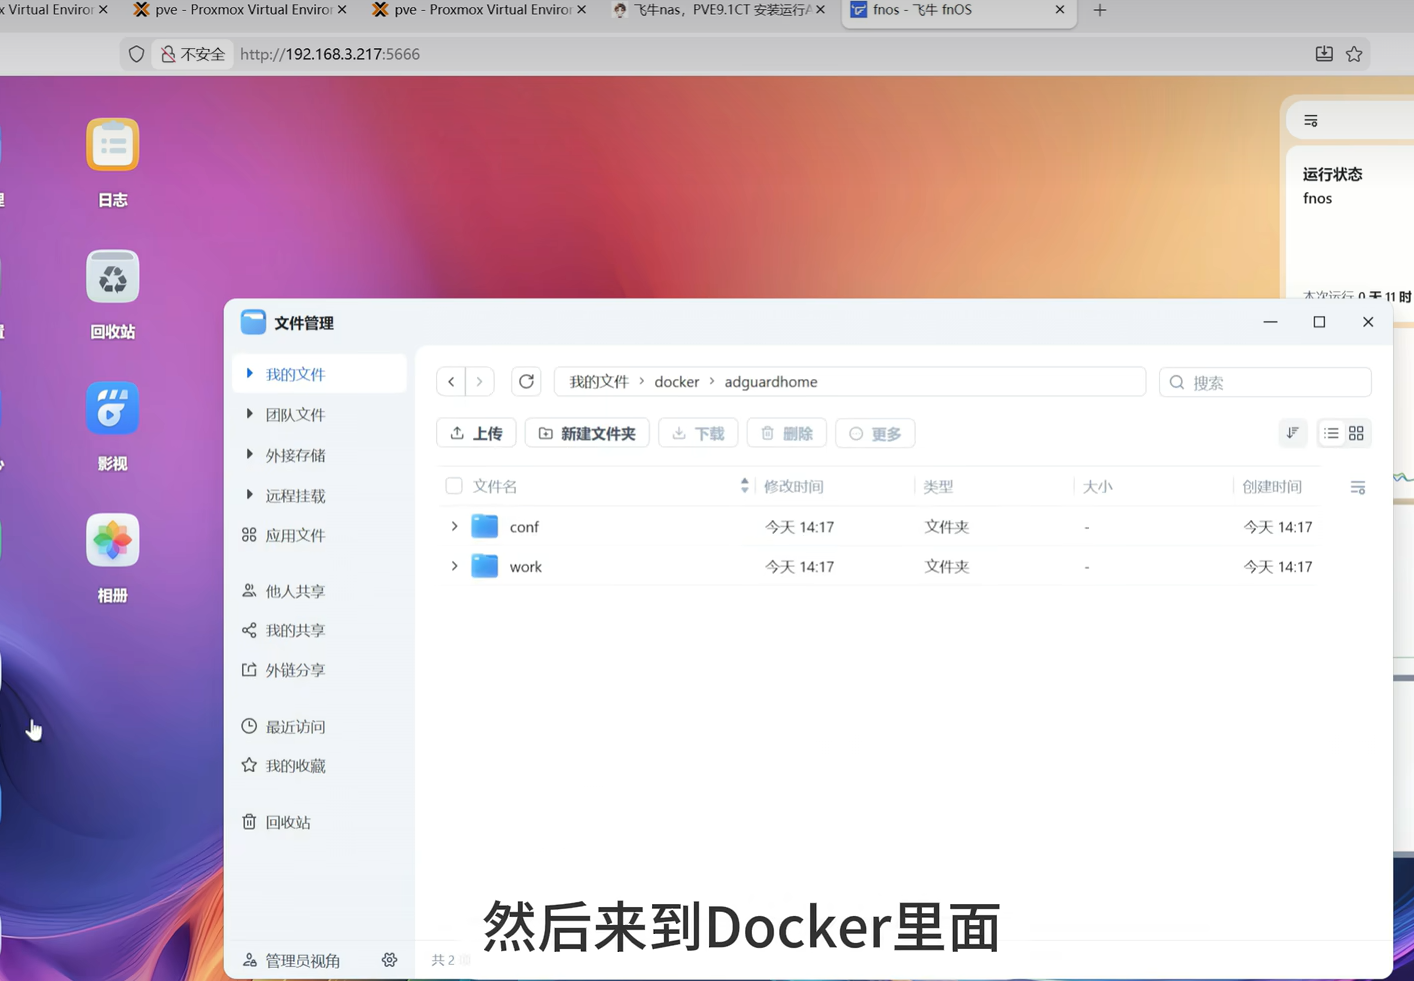The width and height of the screenshot is (1414, 981).
Task: Expand the conf folder row chevron
Action: pyautogui.click(x=454, y=527)
